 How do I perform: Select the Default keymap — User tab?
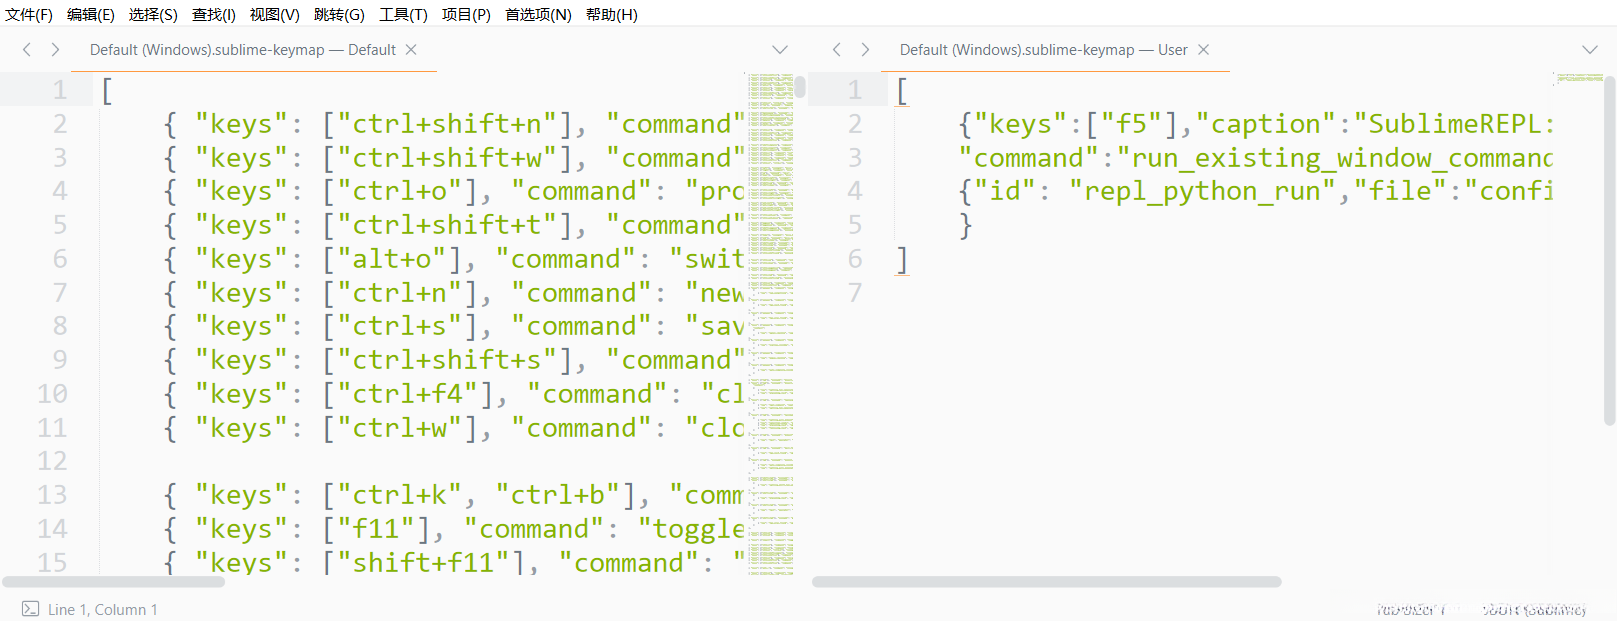point(1043,50)
